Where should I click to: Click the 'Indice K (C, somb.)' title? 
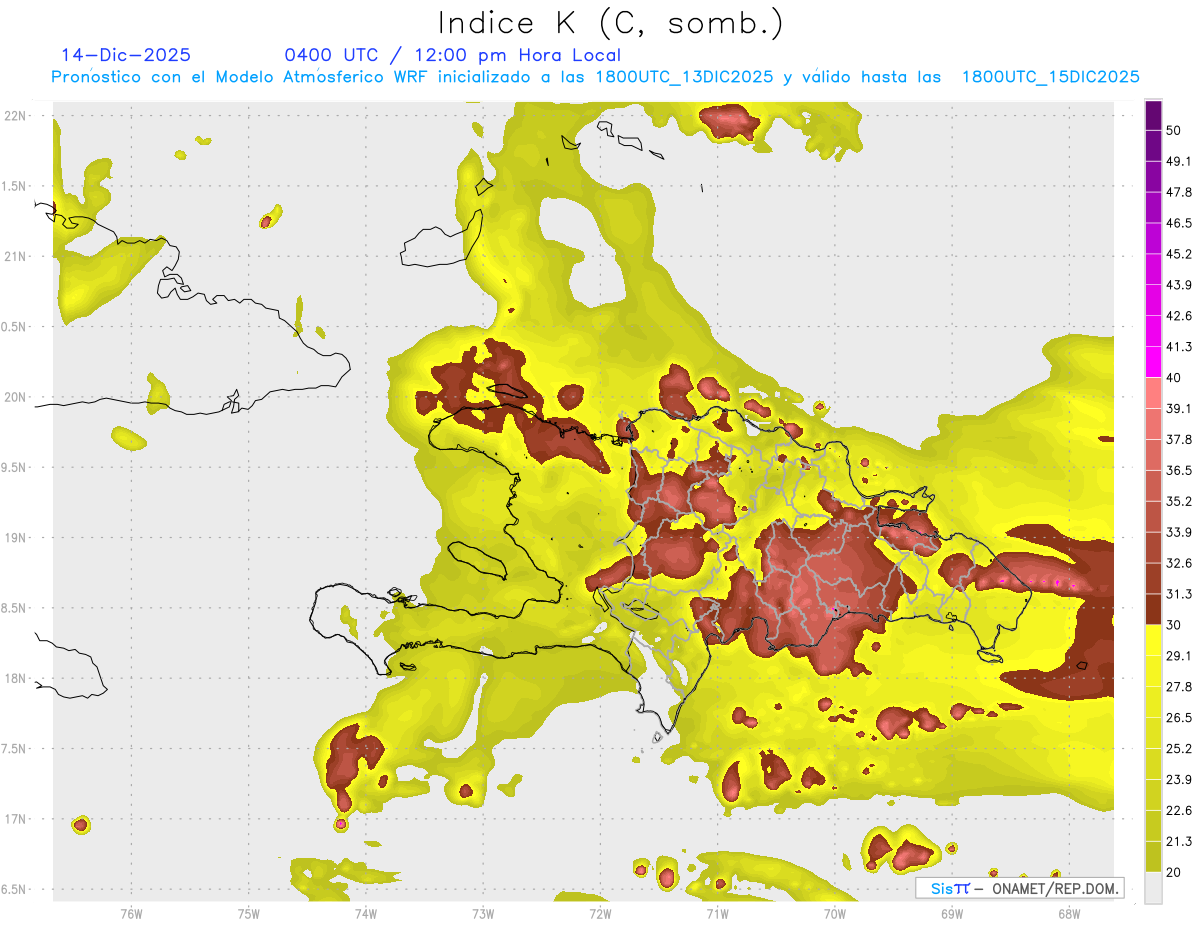click(610, 23)
